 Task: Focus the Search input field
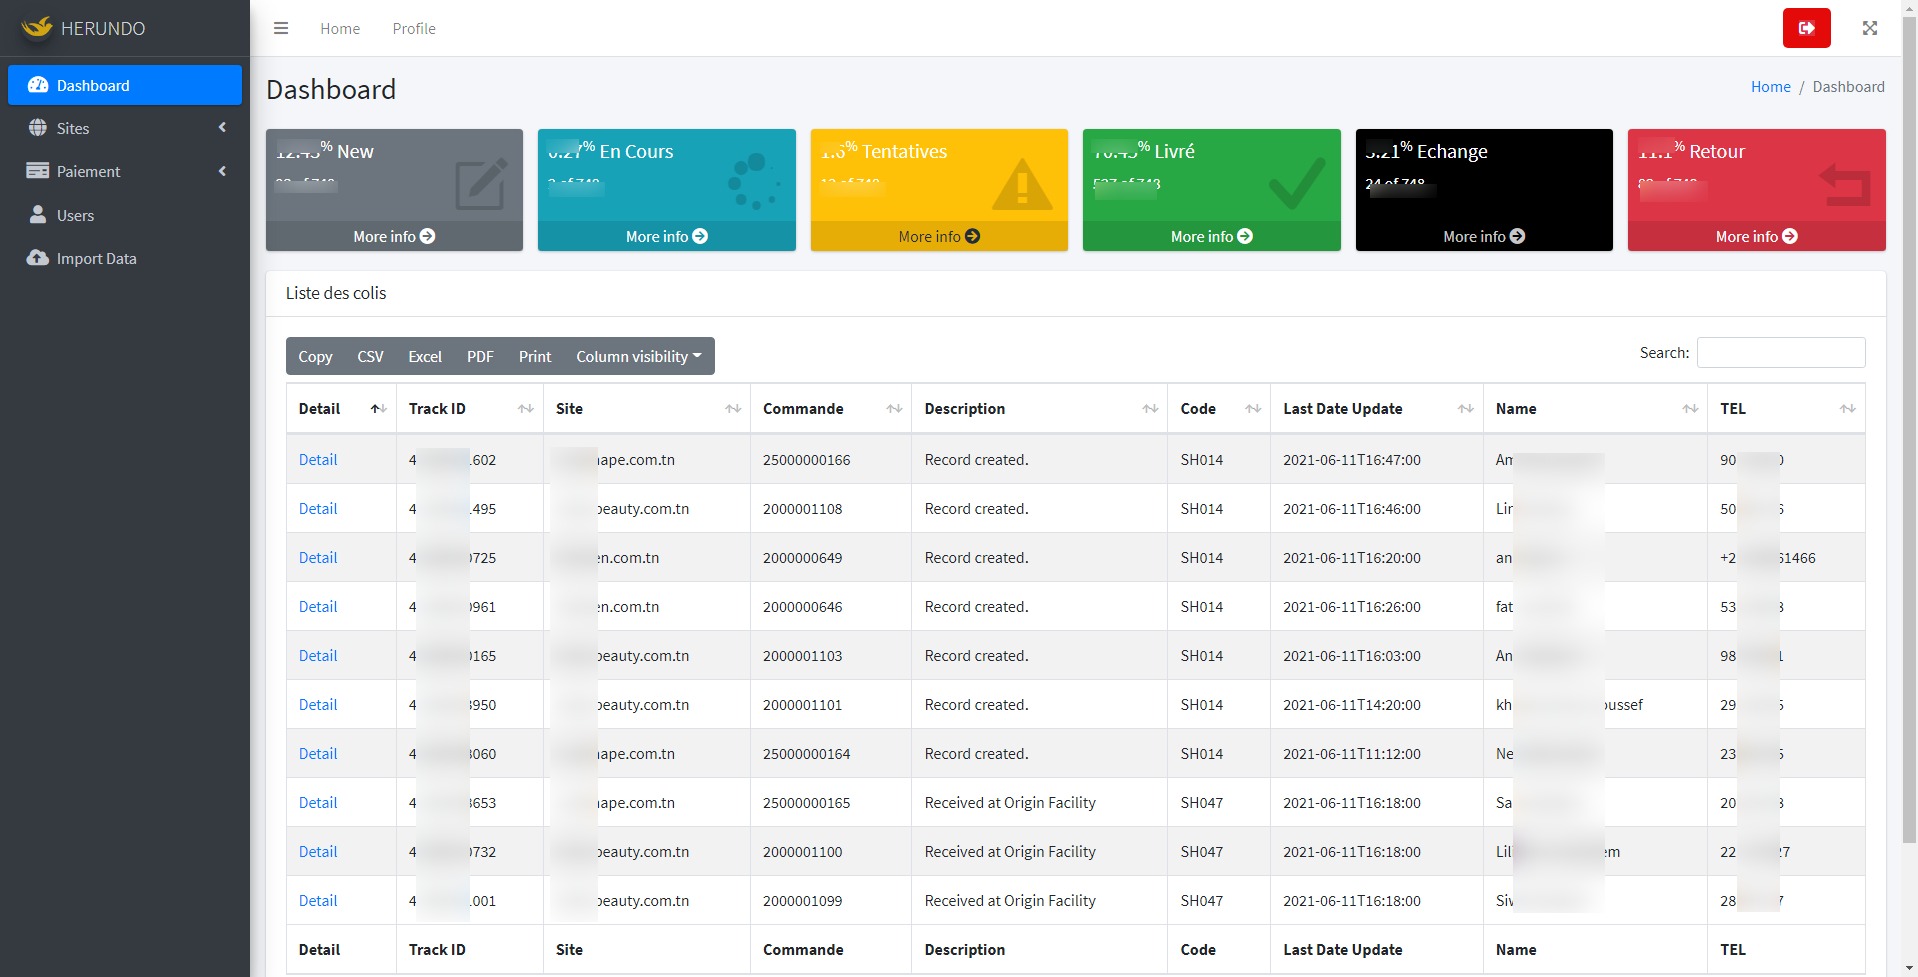coord(1781,352)
